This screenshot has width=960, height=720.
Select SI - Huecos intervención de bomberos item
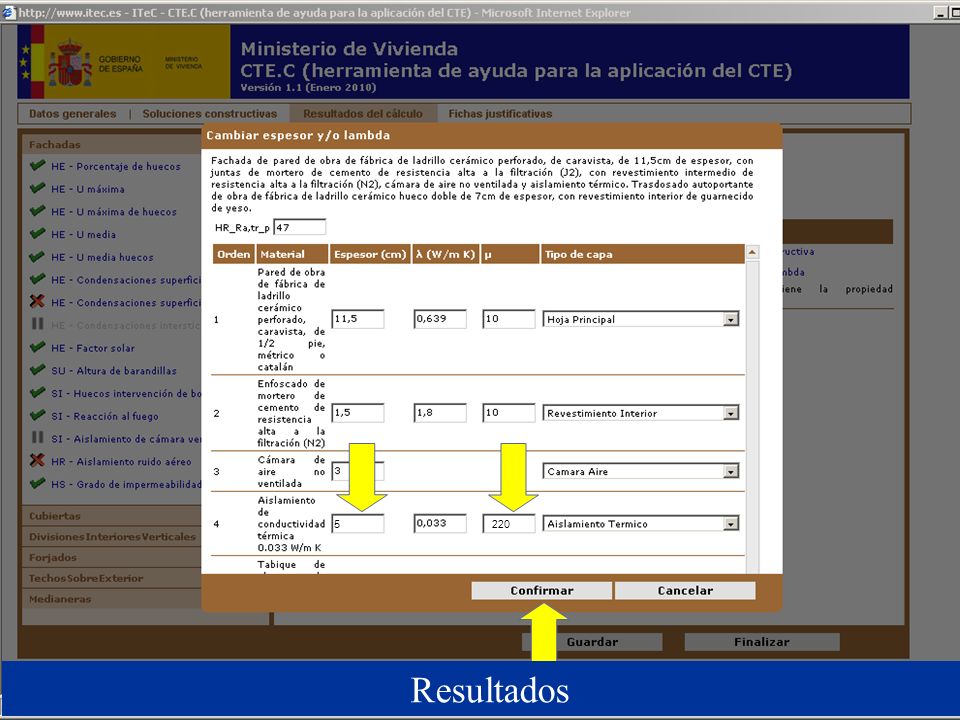pyautogui.click(x=126, y=393)
